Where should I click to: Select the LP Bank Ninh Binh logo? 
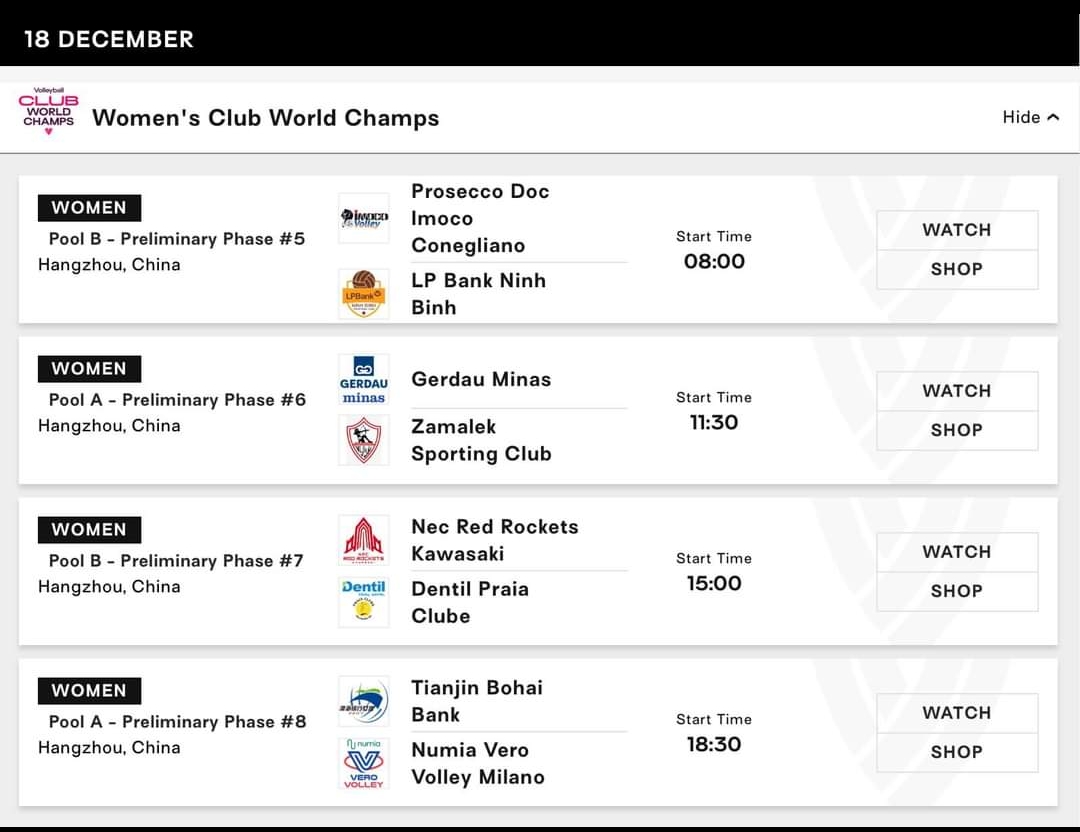click(x=364, y=294)
